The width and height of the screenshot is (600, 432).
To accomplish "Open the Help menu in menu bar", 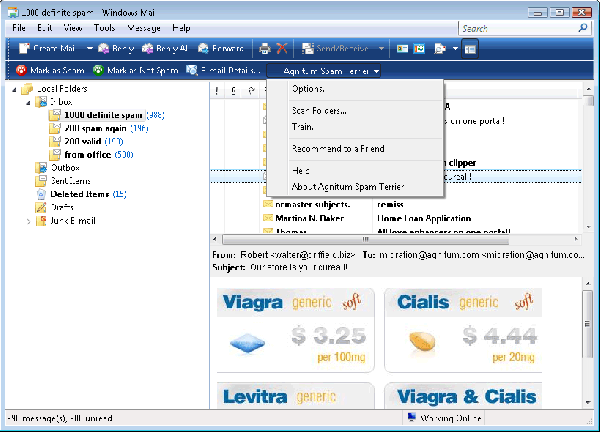I will [181, 28].
